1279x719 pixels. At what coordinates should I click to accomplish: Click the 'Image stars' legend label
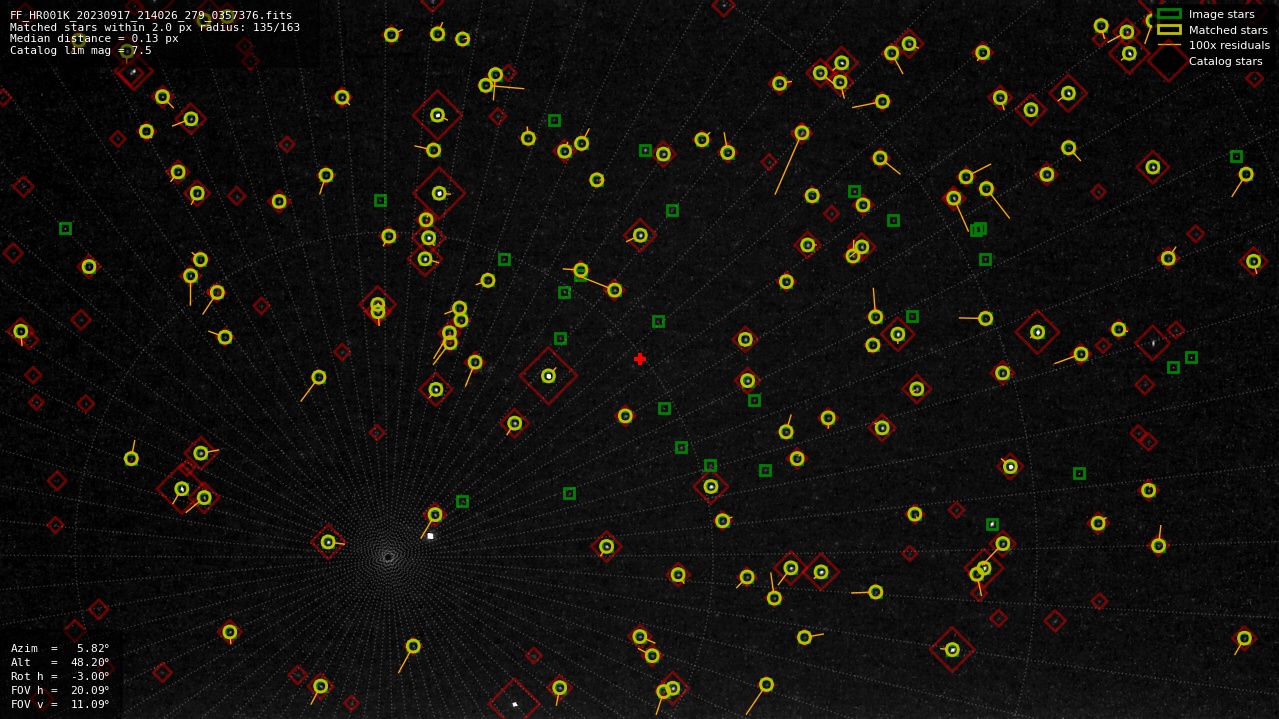coord(1221,14)
